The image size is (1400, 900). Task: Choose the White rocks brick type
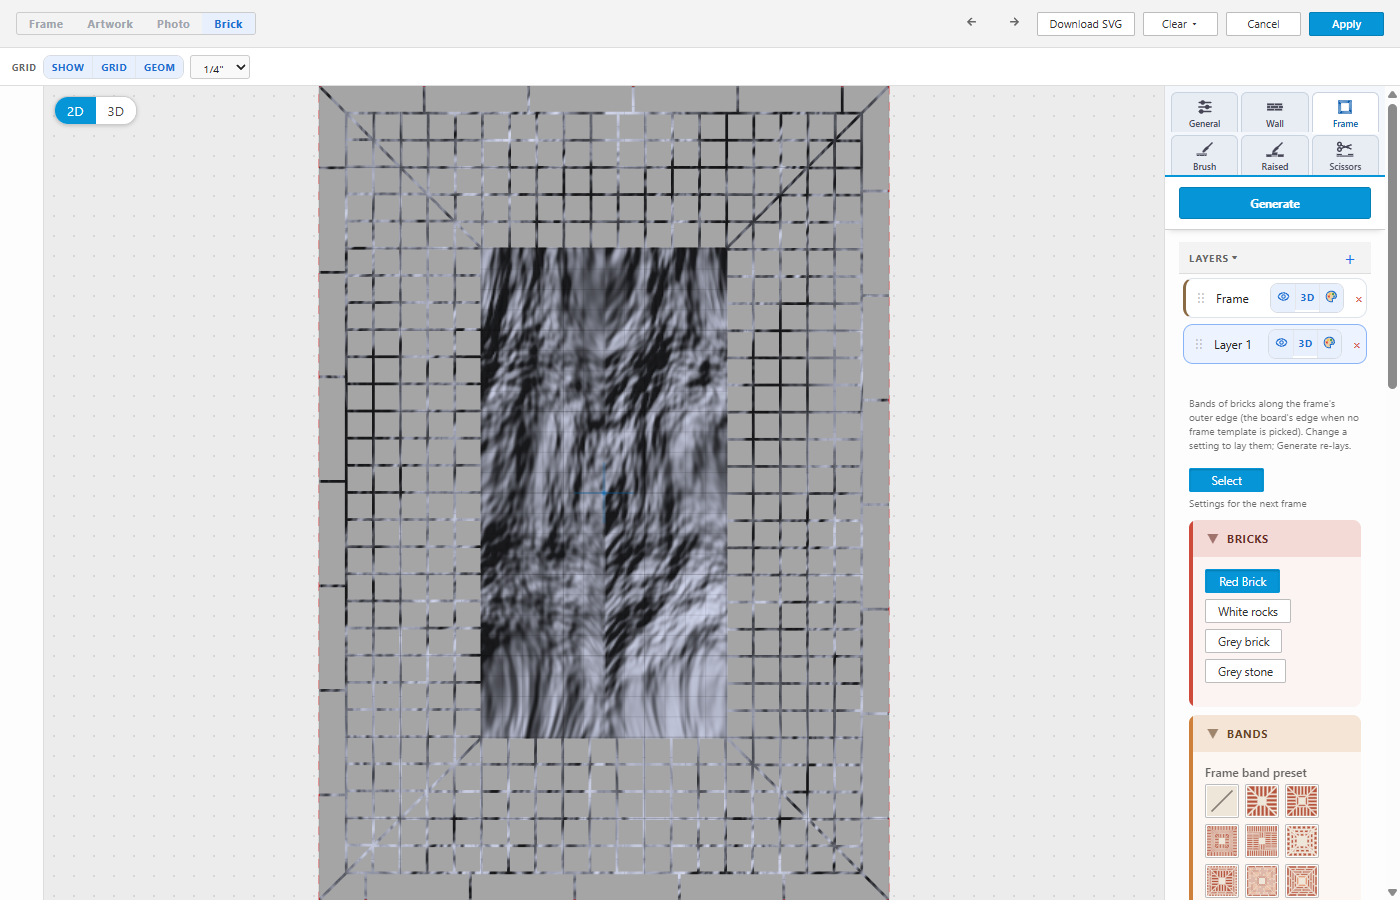pyautogui.click(x=1248, y=611)
